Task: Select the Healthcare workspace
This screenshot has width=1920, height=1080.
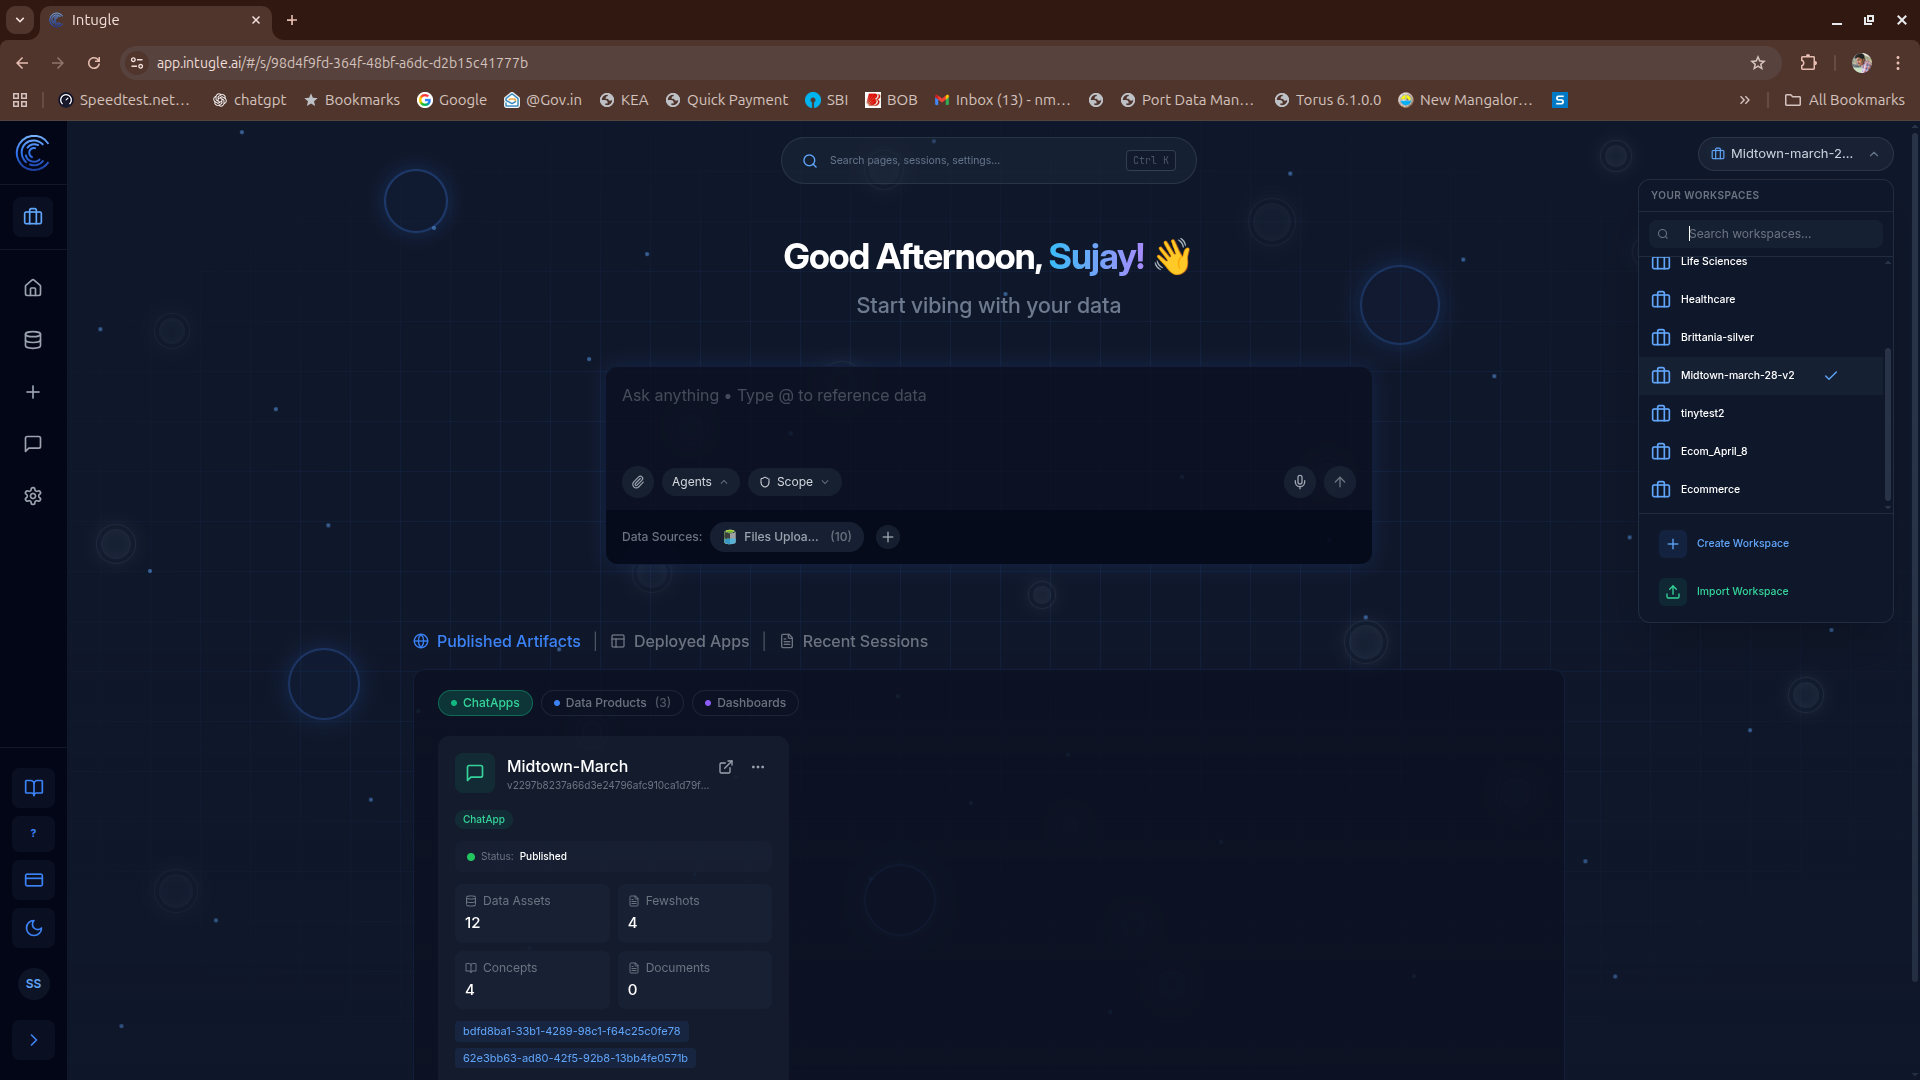Action: click(x=1762, y=300)
